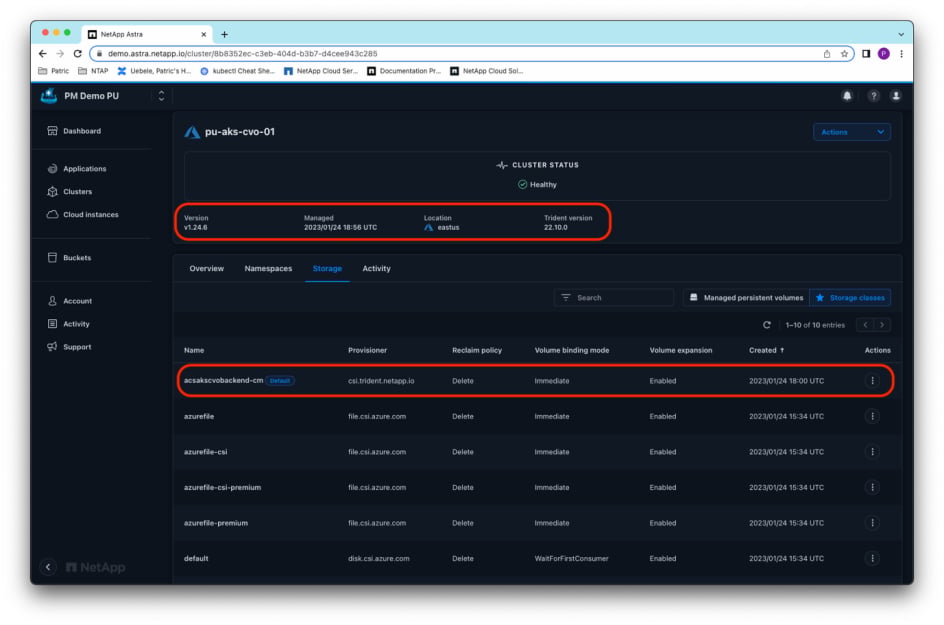
Task: Open Chrome profile avatar
Action: [x=884, y=54]
